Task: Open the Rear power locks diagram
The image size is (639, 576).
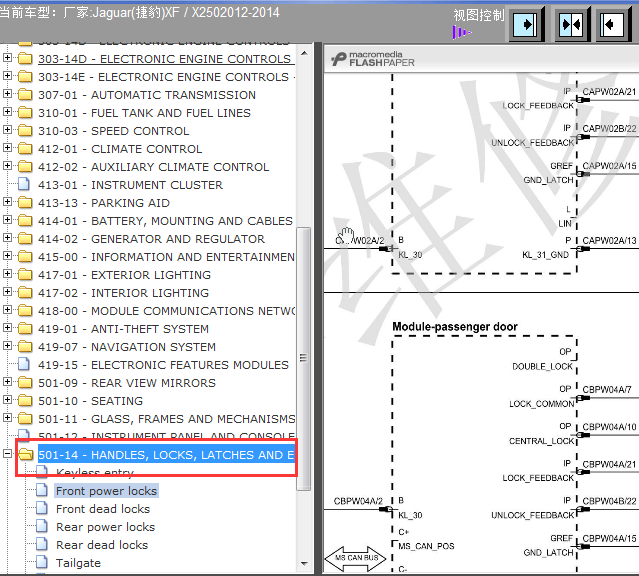Action: (106, 527)
